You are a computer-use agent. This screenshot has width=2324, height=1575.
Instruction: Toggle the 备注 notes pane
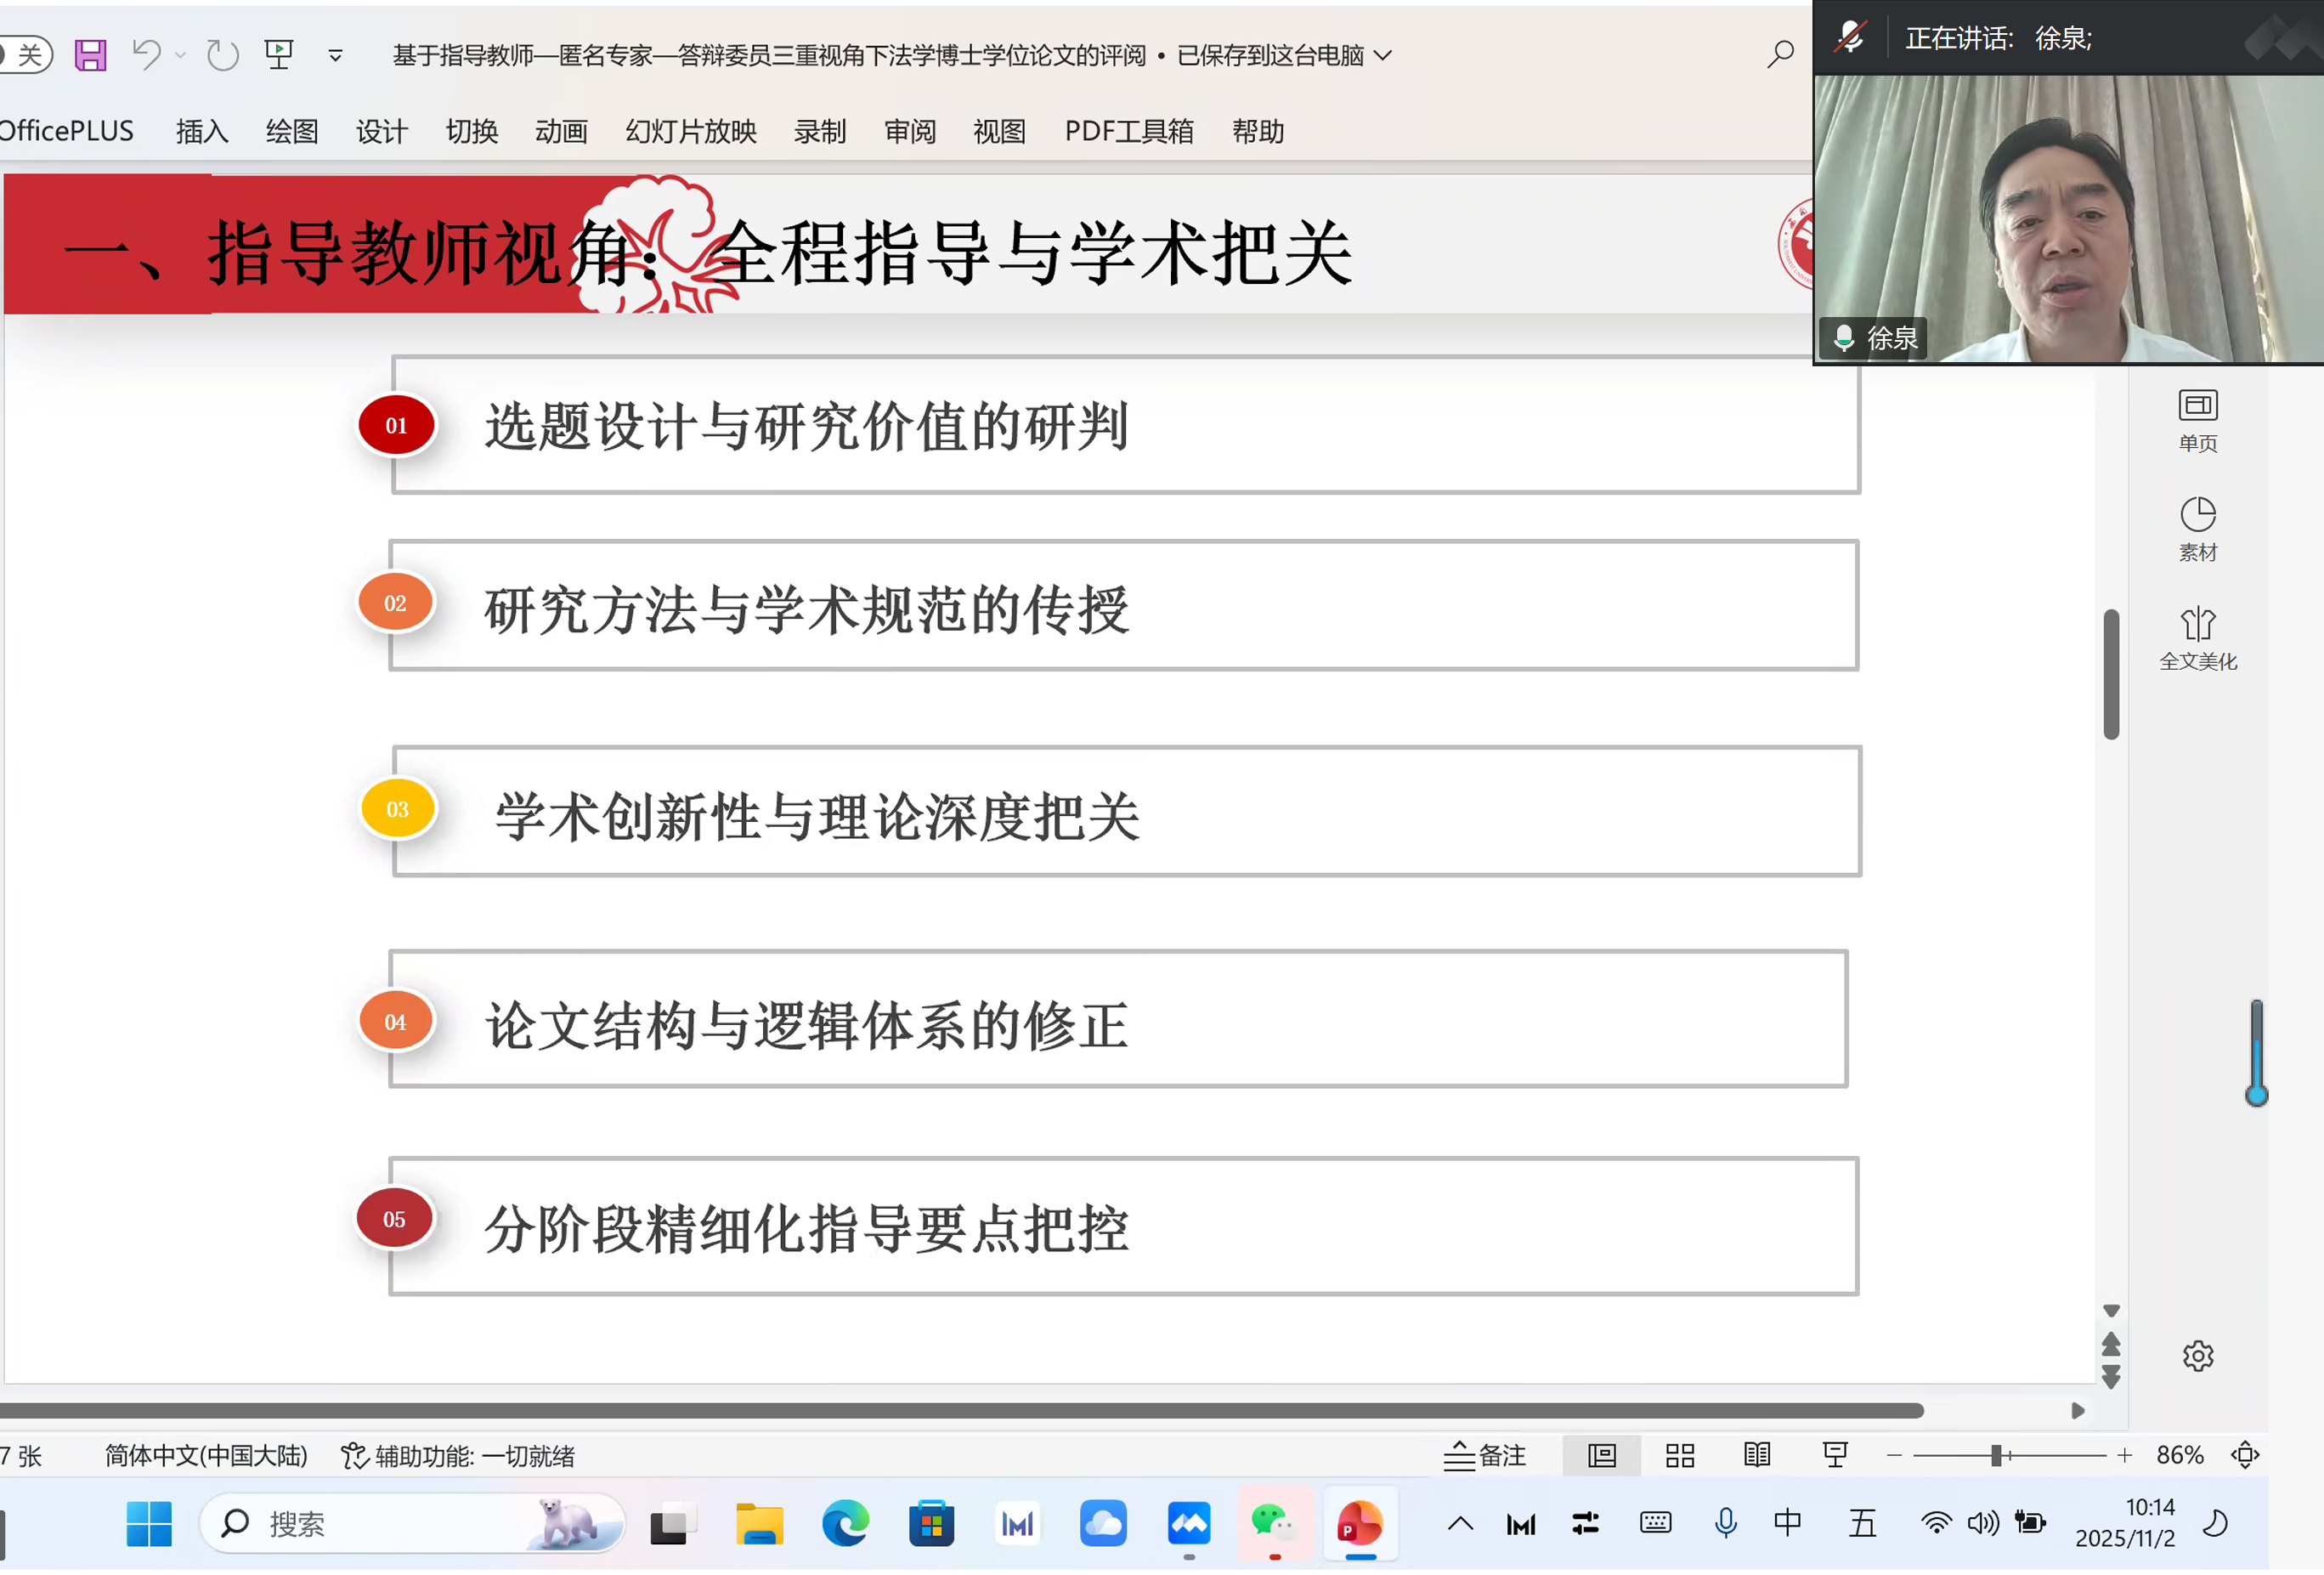click(x=1485, y=1455)
